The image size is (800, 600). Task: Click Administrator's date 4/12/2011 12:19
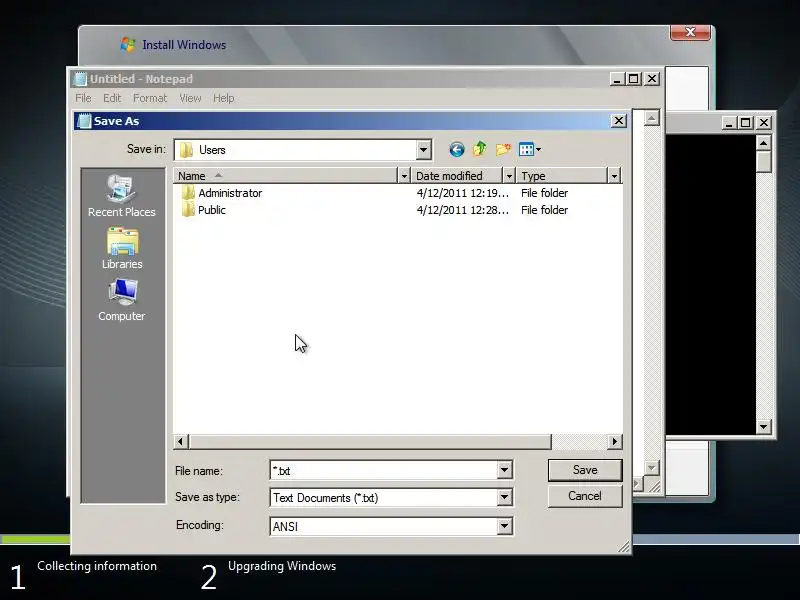(463, 193)
